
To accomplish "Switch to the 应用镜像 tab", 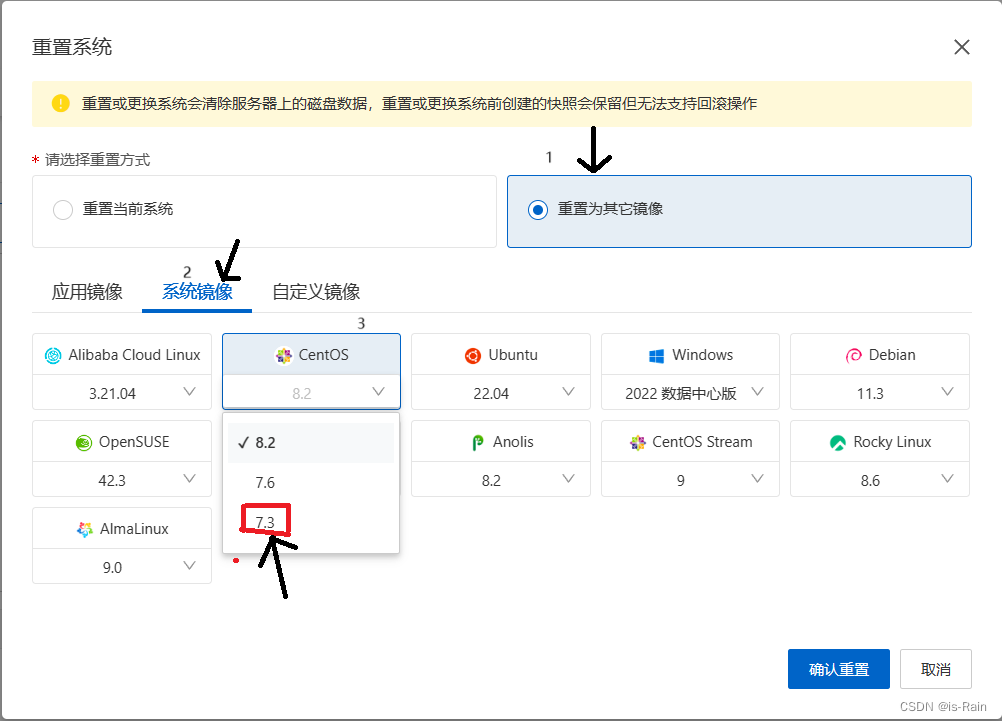I will click(x=87, y=292).
